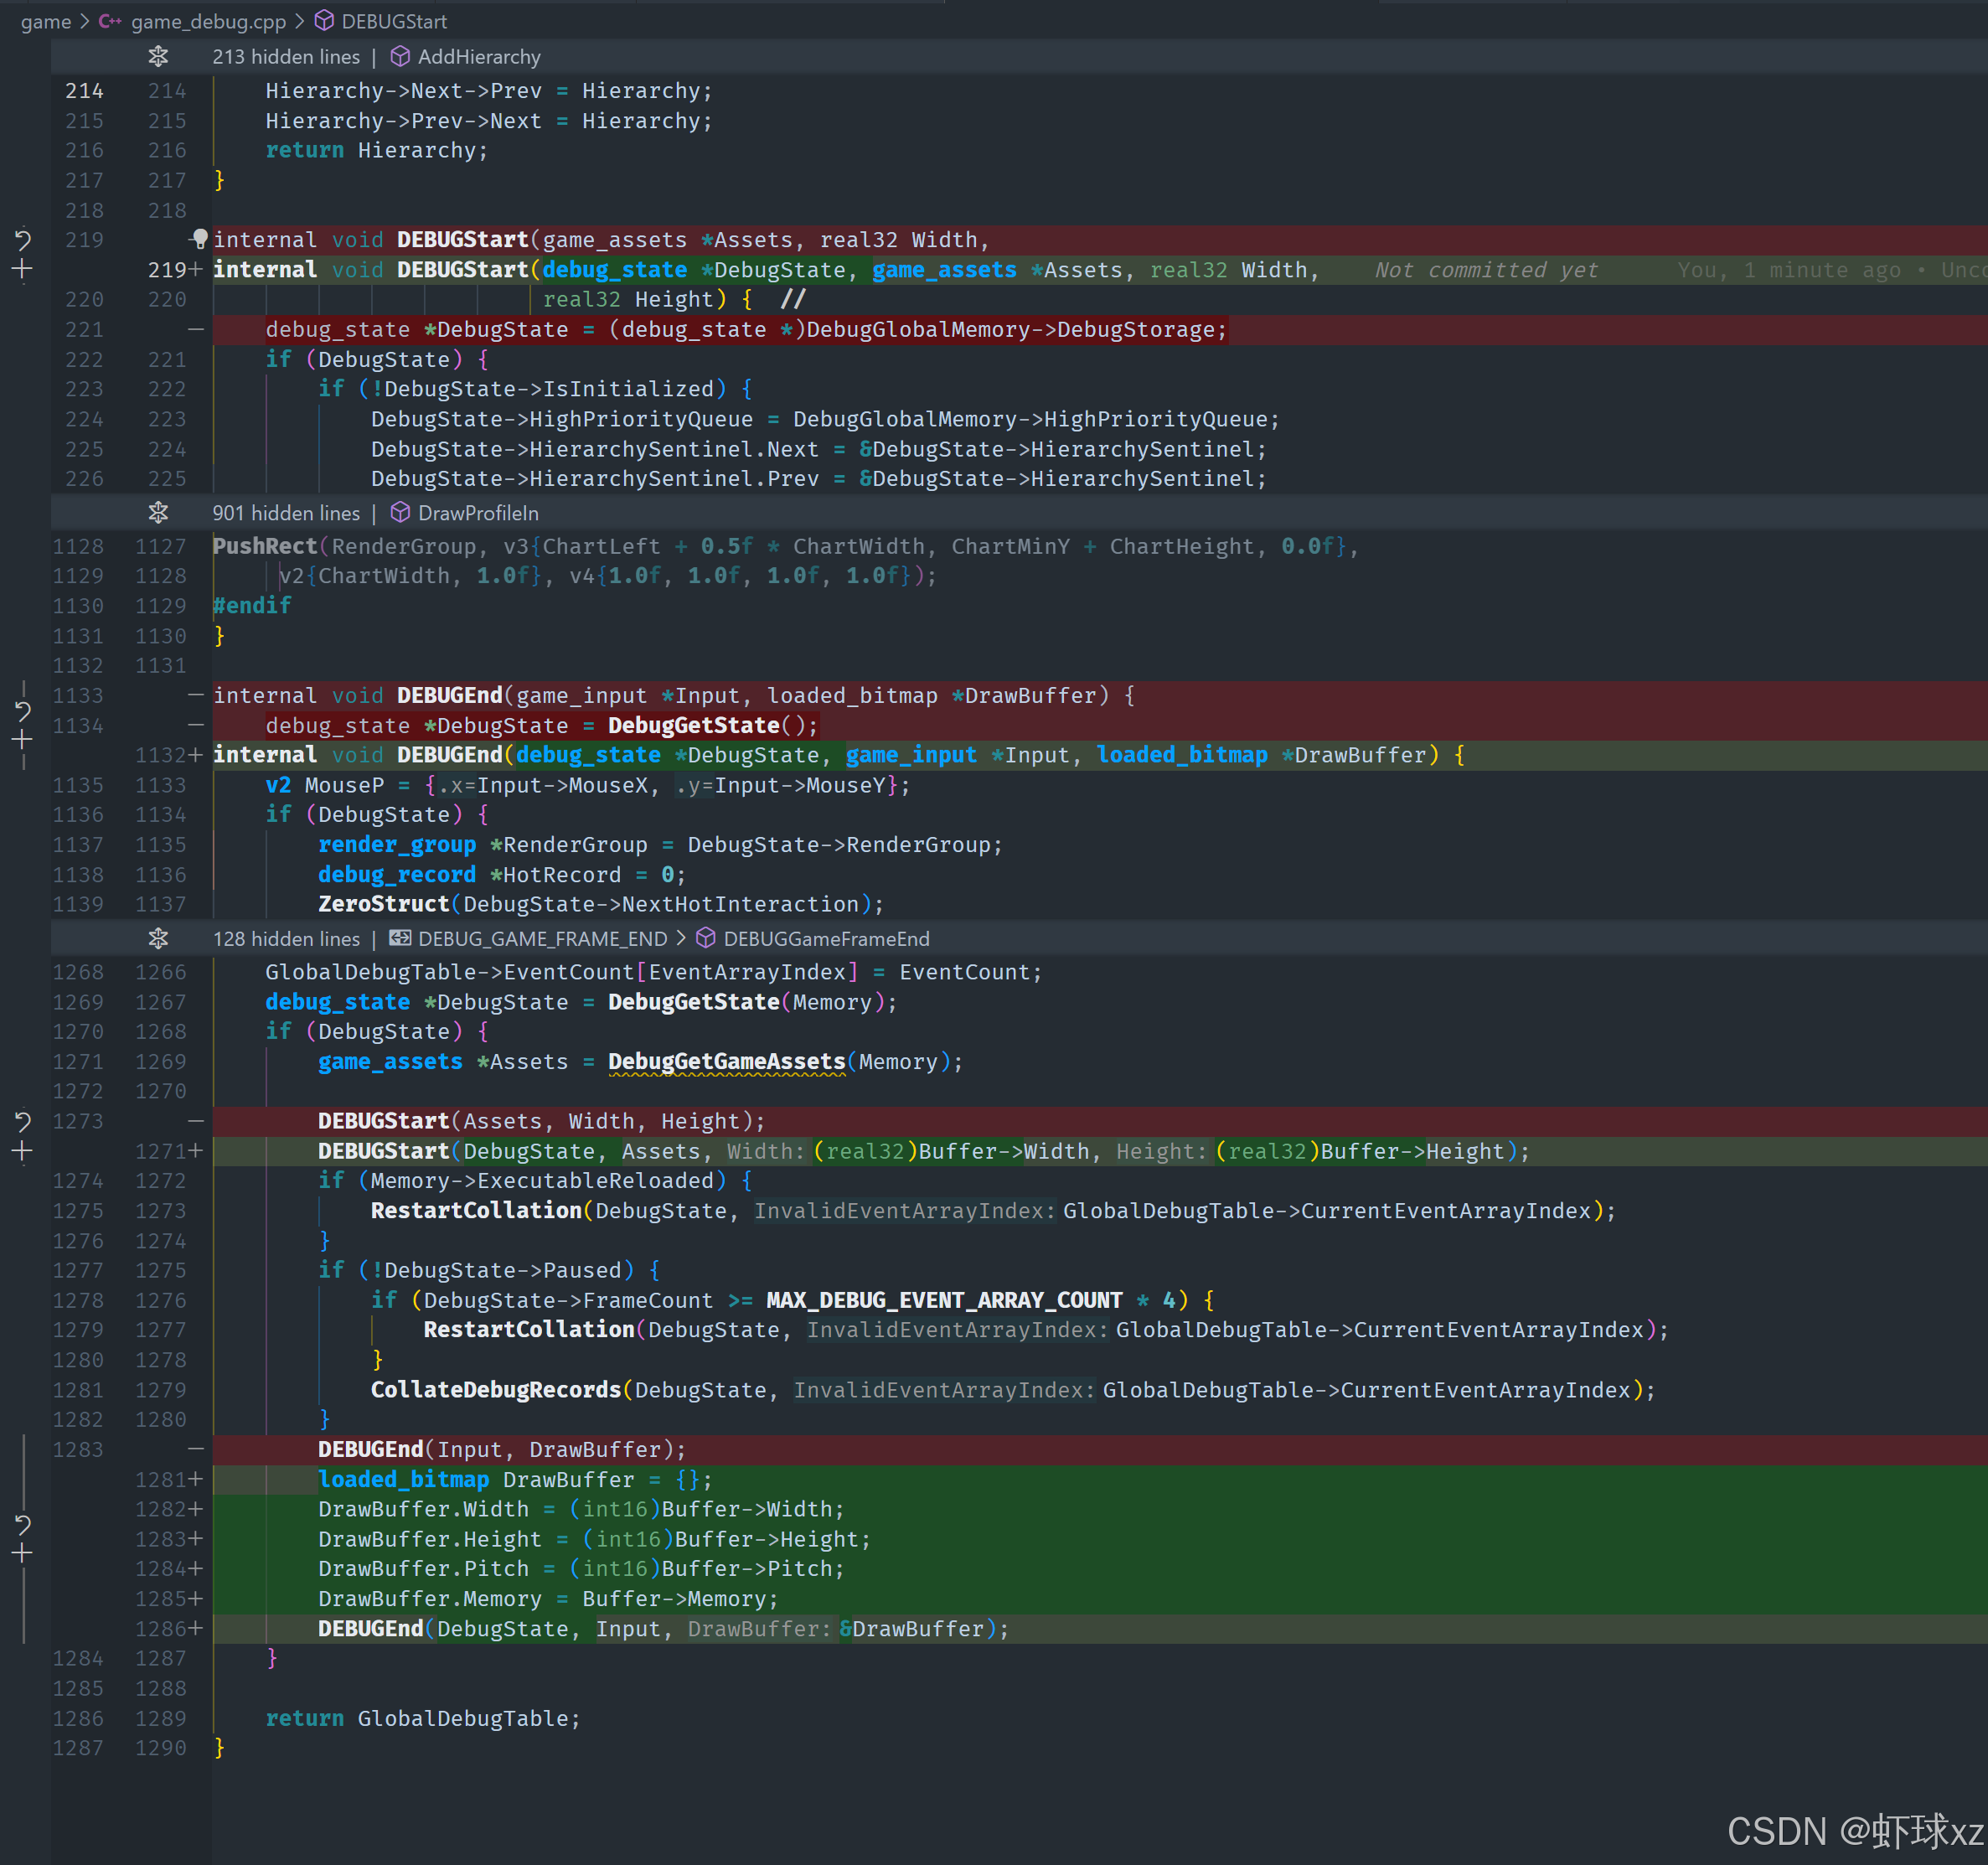Expand the 213 hidden lines region
Image resolution: width=1988 pixels, height=1865 pixels.
click(x=158, y=57)
